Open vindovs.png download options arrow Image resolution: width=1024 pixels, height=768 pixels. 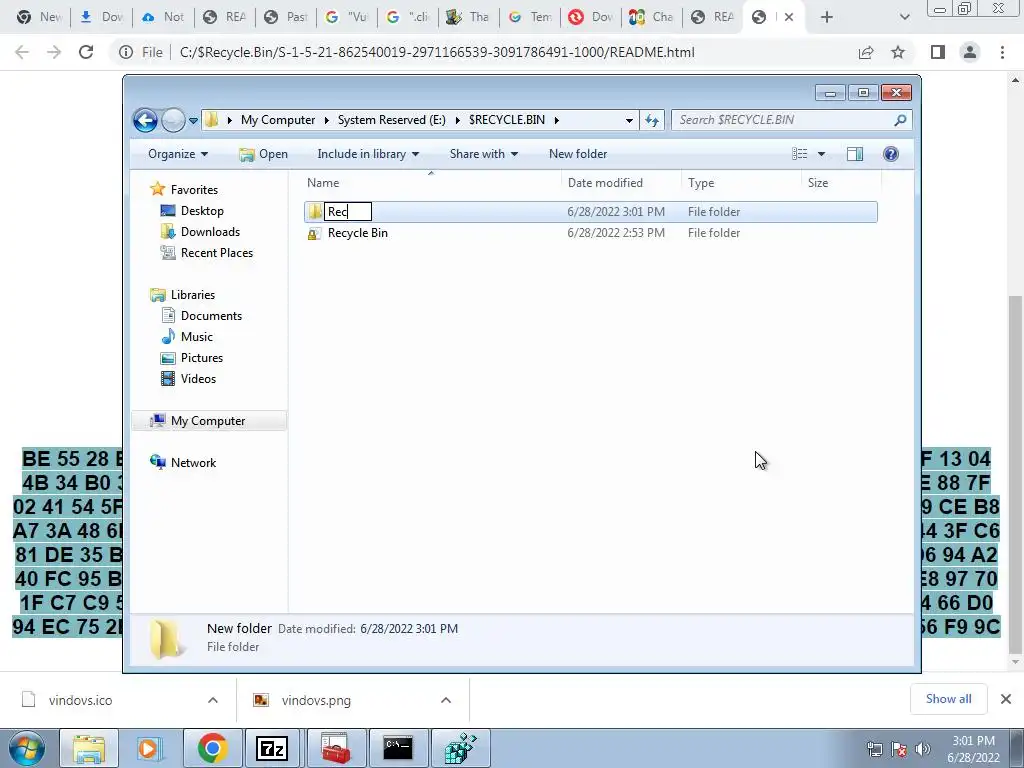446,700
